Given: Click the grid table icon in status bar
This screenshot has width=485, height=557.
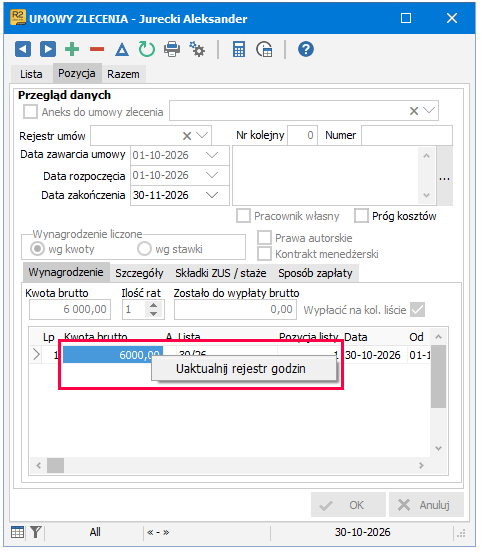Looking at the screenshot, I should click(x=17, y=532).
